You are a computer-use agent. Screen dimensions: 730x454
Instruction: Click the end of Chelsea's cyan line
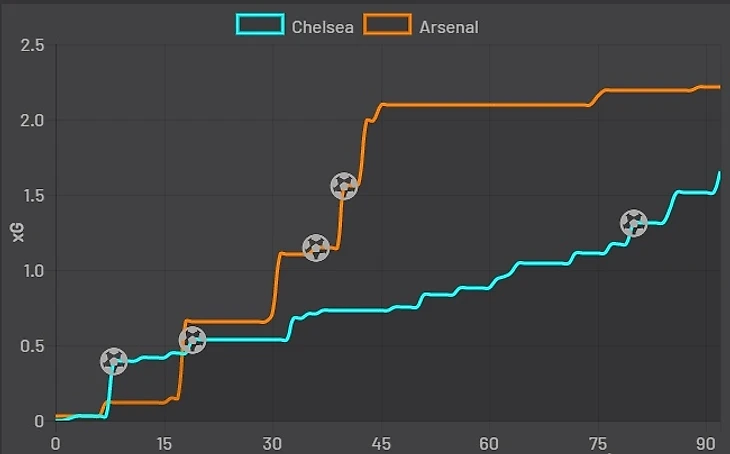[x=719, y=173]
